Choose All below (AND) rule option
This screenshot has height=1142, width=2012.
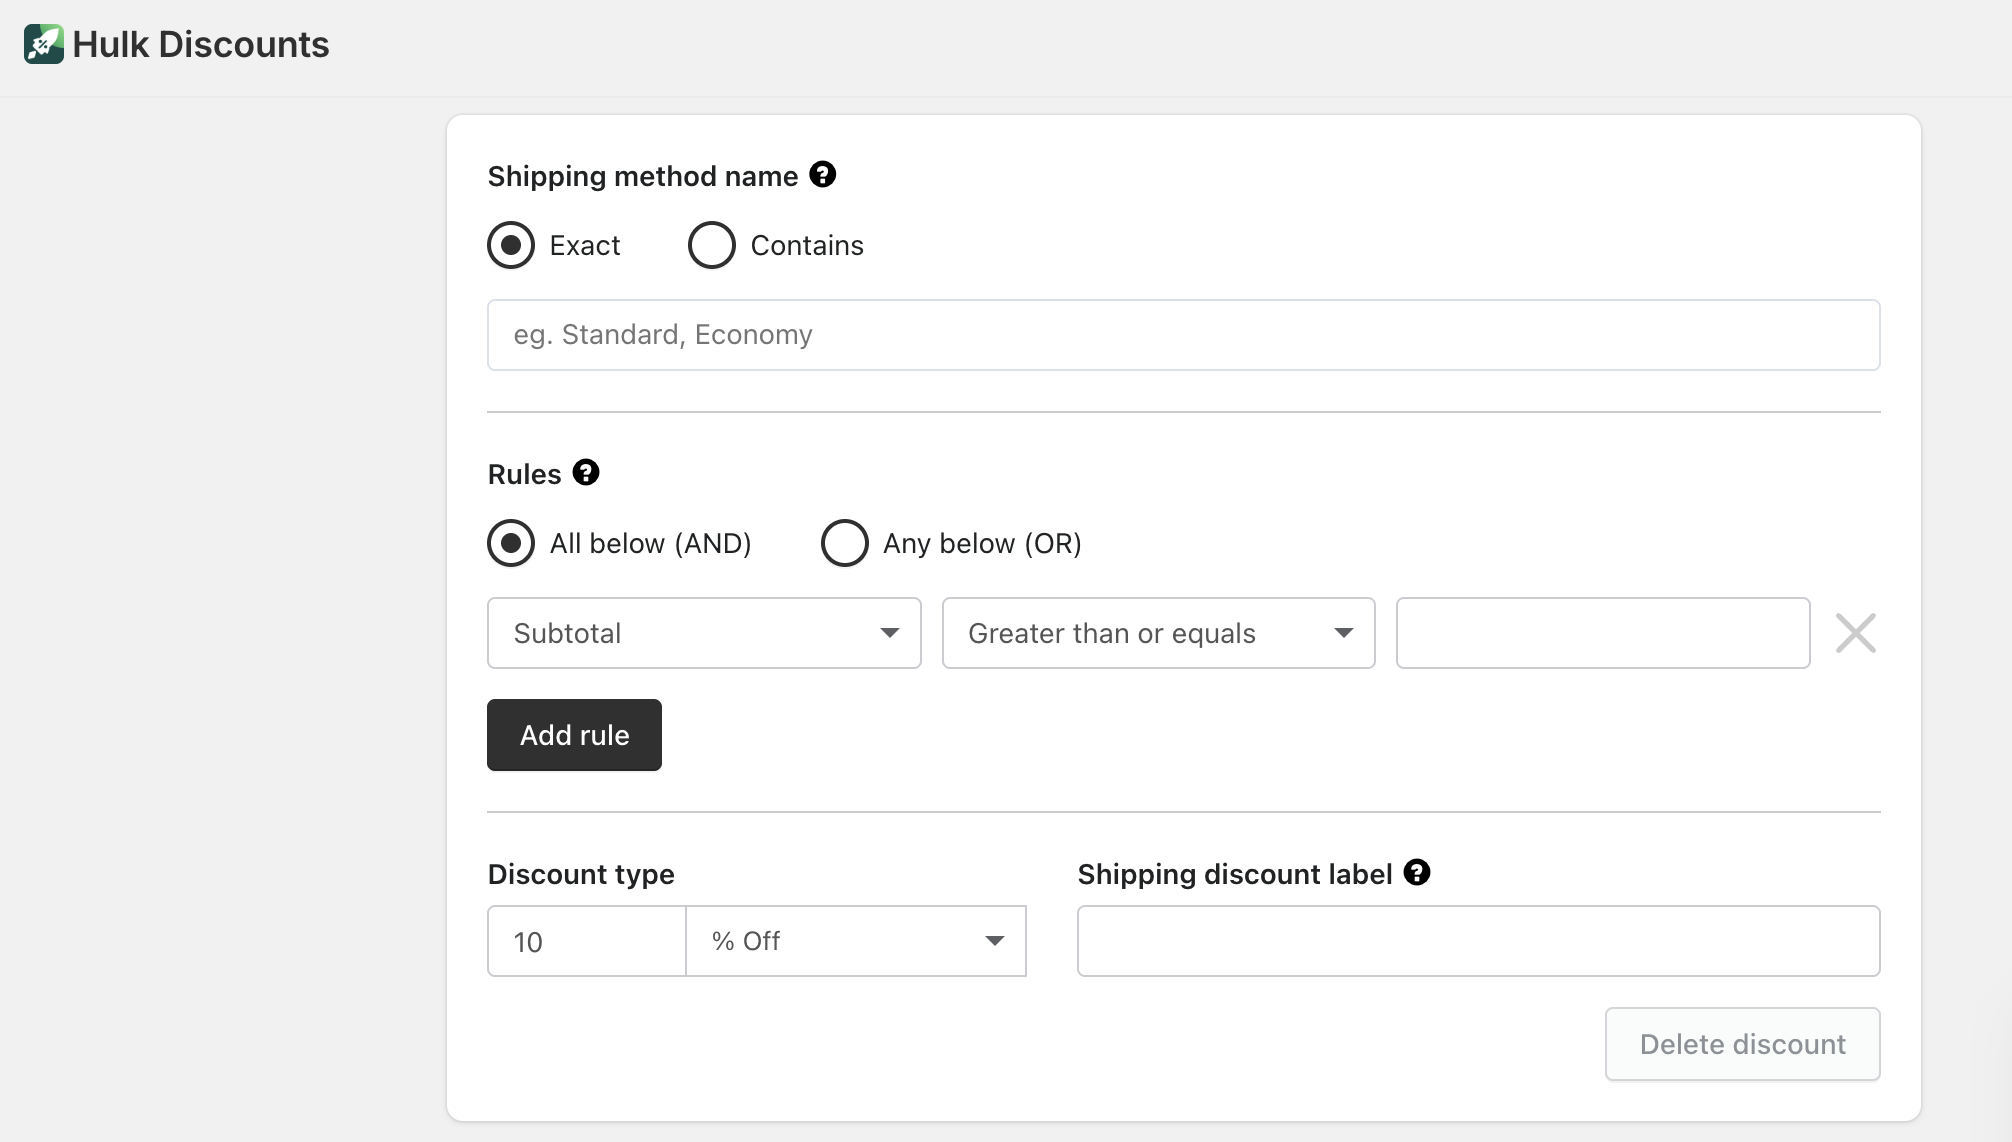click(511, 543)
